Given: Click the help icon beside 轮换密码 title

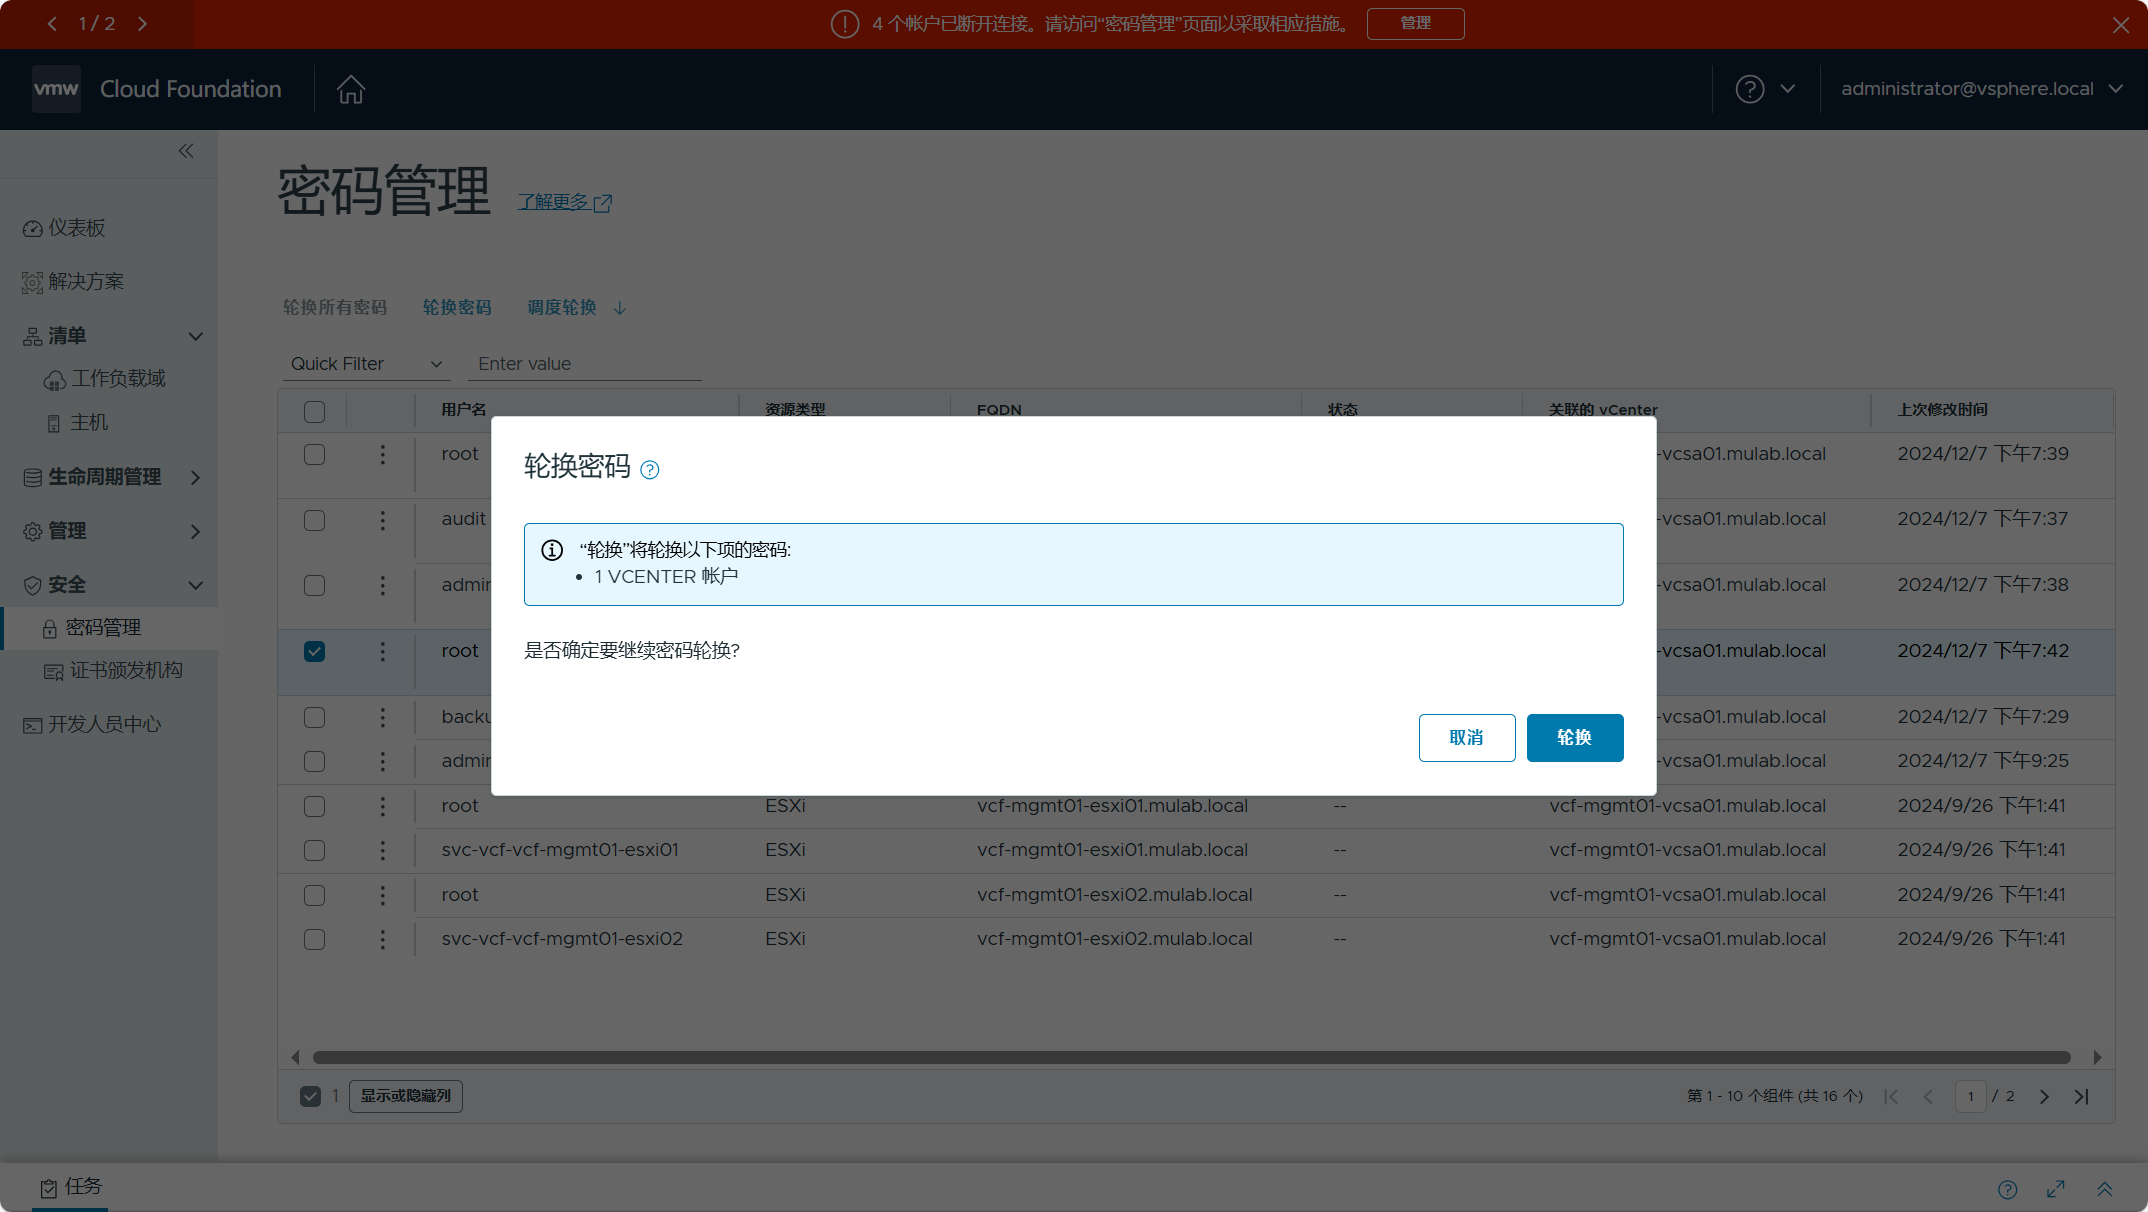Looking at the screenshot, I should [650, 470].
